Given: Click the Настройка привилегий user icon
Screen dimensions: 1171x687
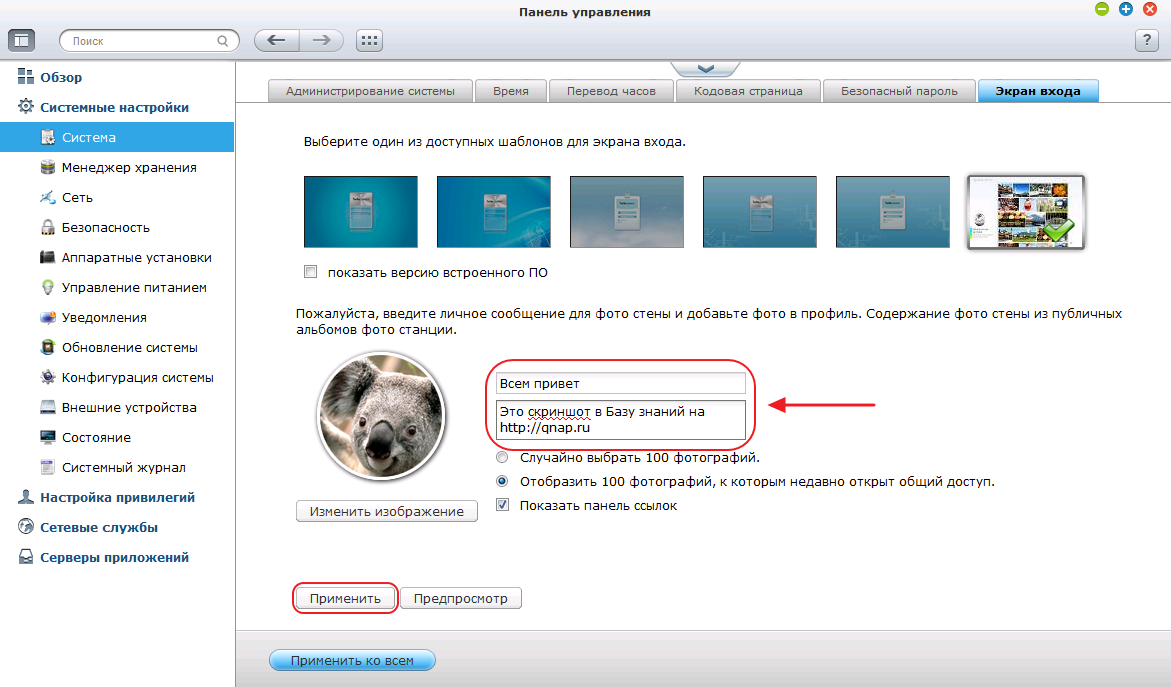Looking at the screenshot, I should click(26, 497).
